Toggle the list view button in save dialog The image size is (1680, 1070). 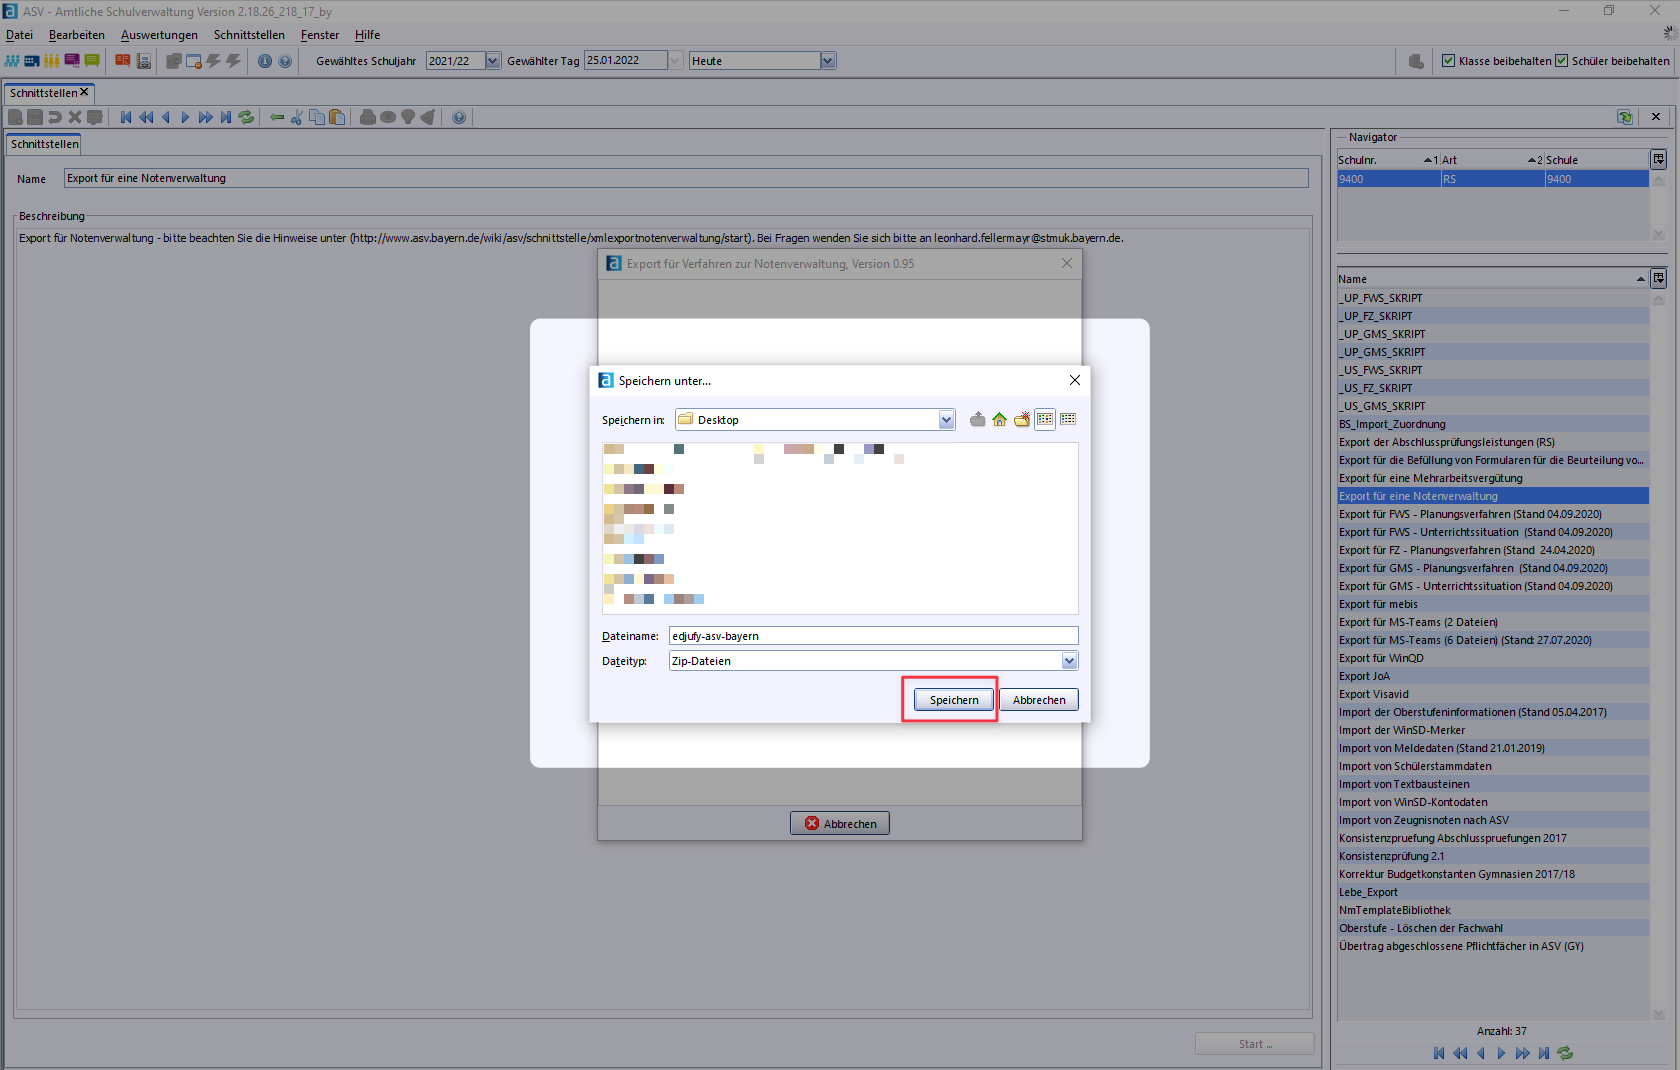click(1045, 420)
